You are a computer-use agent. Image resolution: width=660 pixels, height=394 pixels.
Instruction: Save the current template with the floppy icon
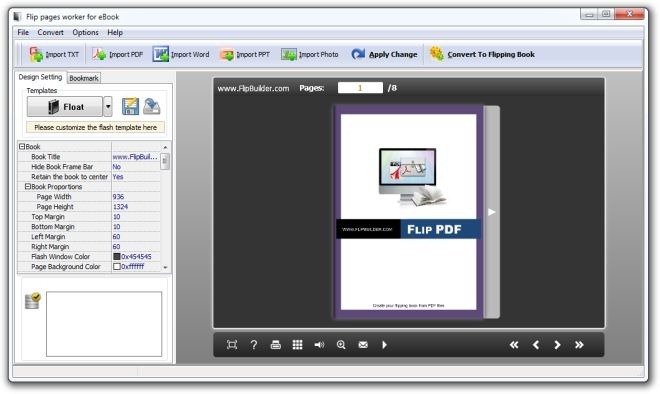click(x=130, y=106)
